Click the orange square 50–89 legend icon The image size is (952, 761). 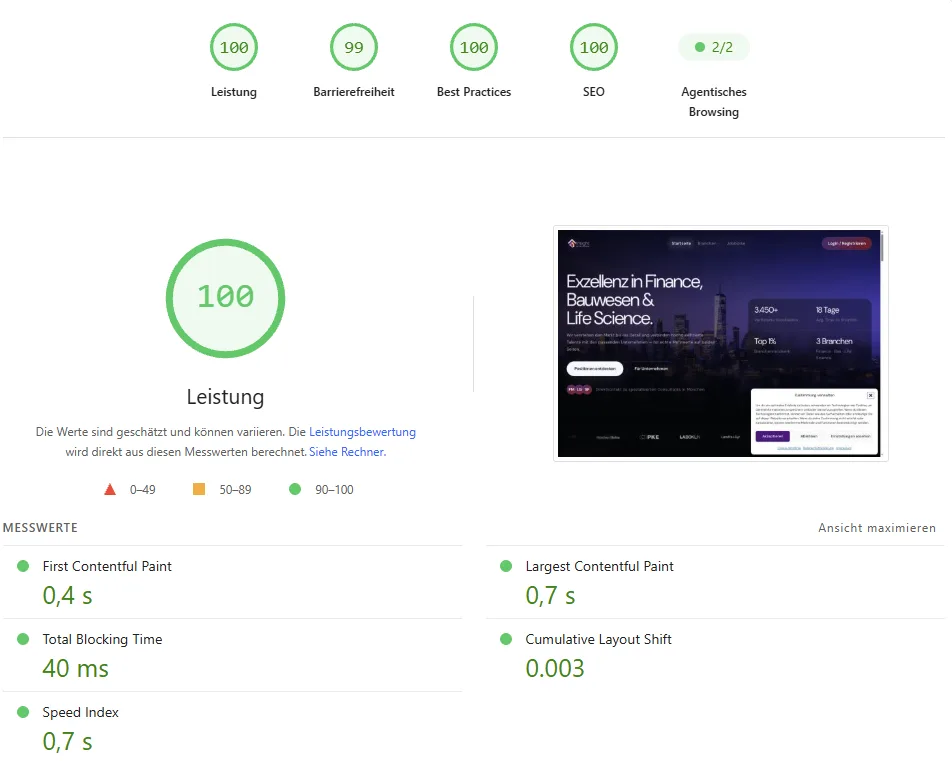(199, 489)
